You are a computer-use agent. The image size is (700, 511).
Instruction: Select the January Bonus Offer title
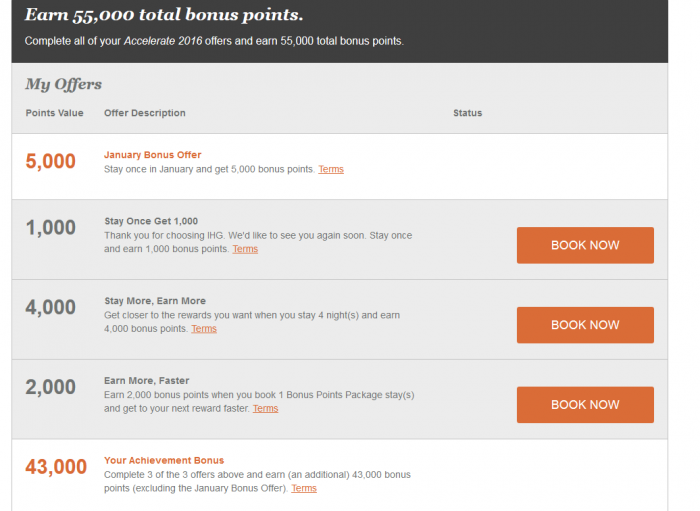tap(153, 155)
